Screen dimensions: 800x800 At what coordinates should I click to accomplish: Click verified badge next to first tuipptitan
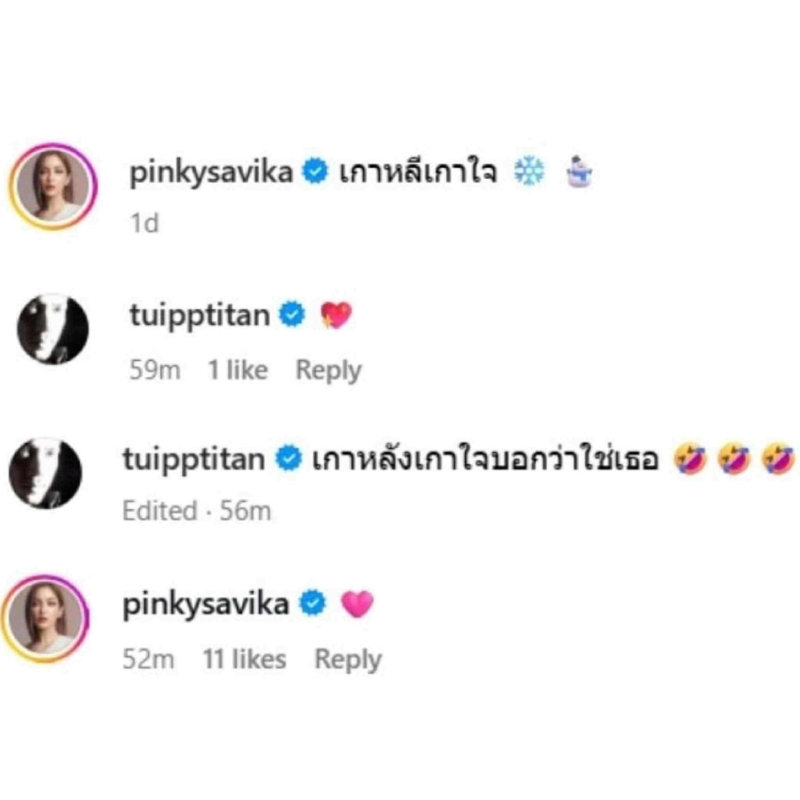point(292,314)
